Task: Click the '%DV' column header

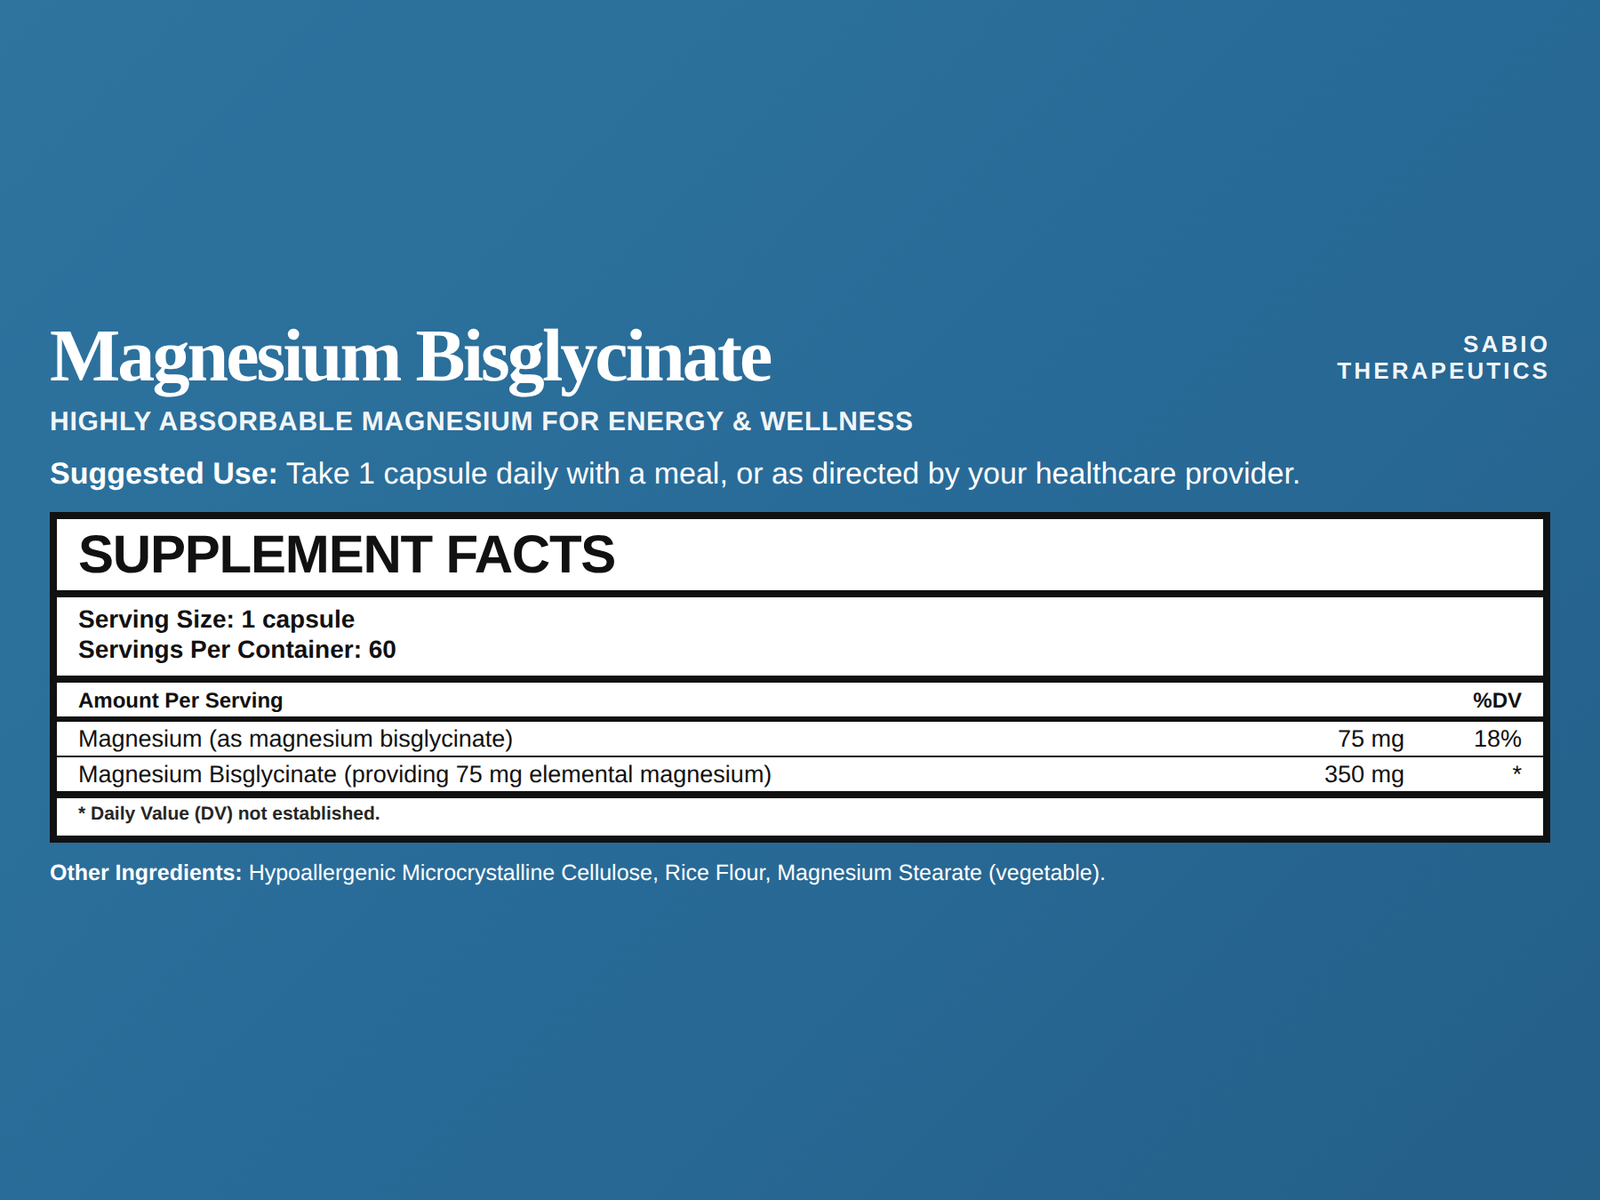Action: (1497, 700)
